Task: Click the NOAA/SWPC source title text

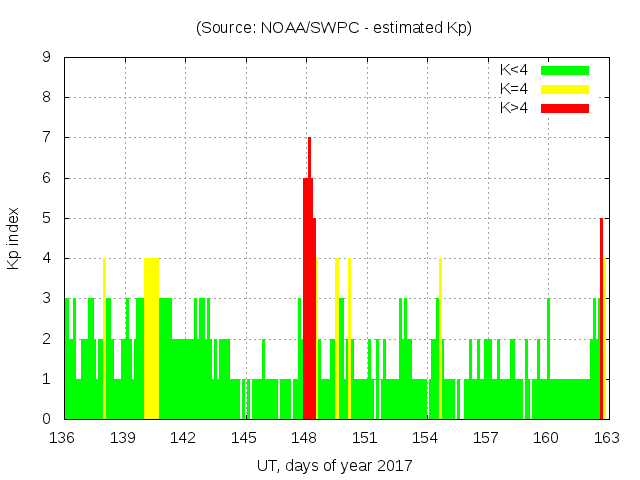Action: [333, 28]
